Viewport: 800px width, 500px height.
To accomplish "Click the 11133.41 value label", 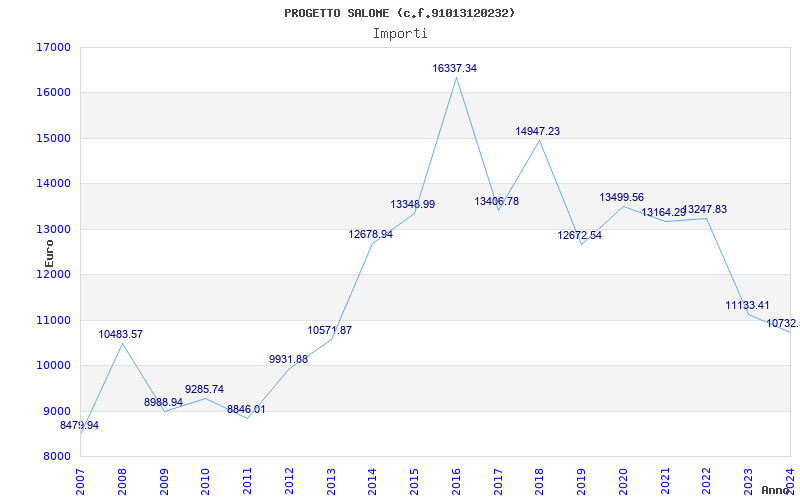I will click(747, 306).
